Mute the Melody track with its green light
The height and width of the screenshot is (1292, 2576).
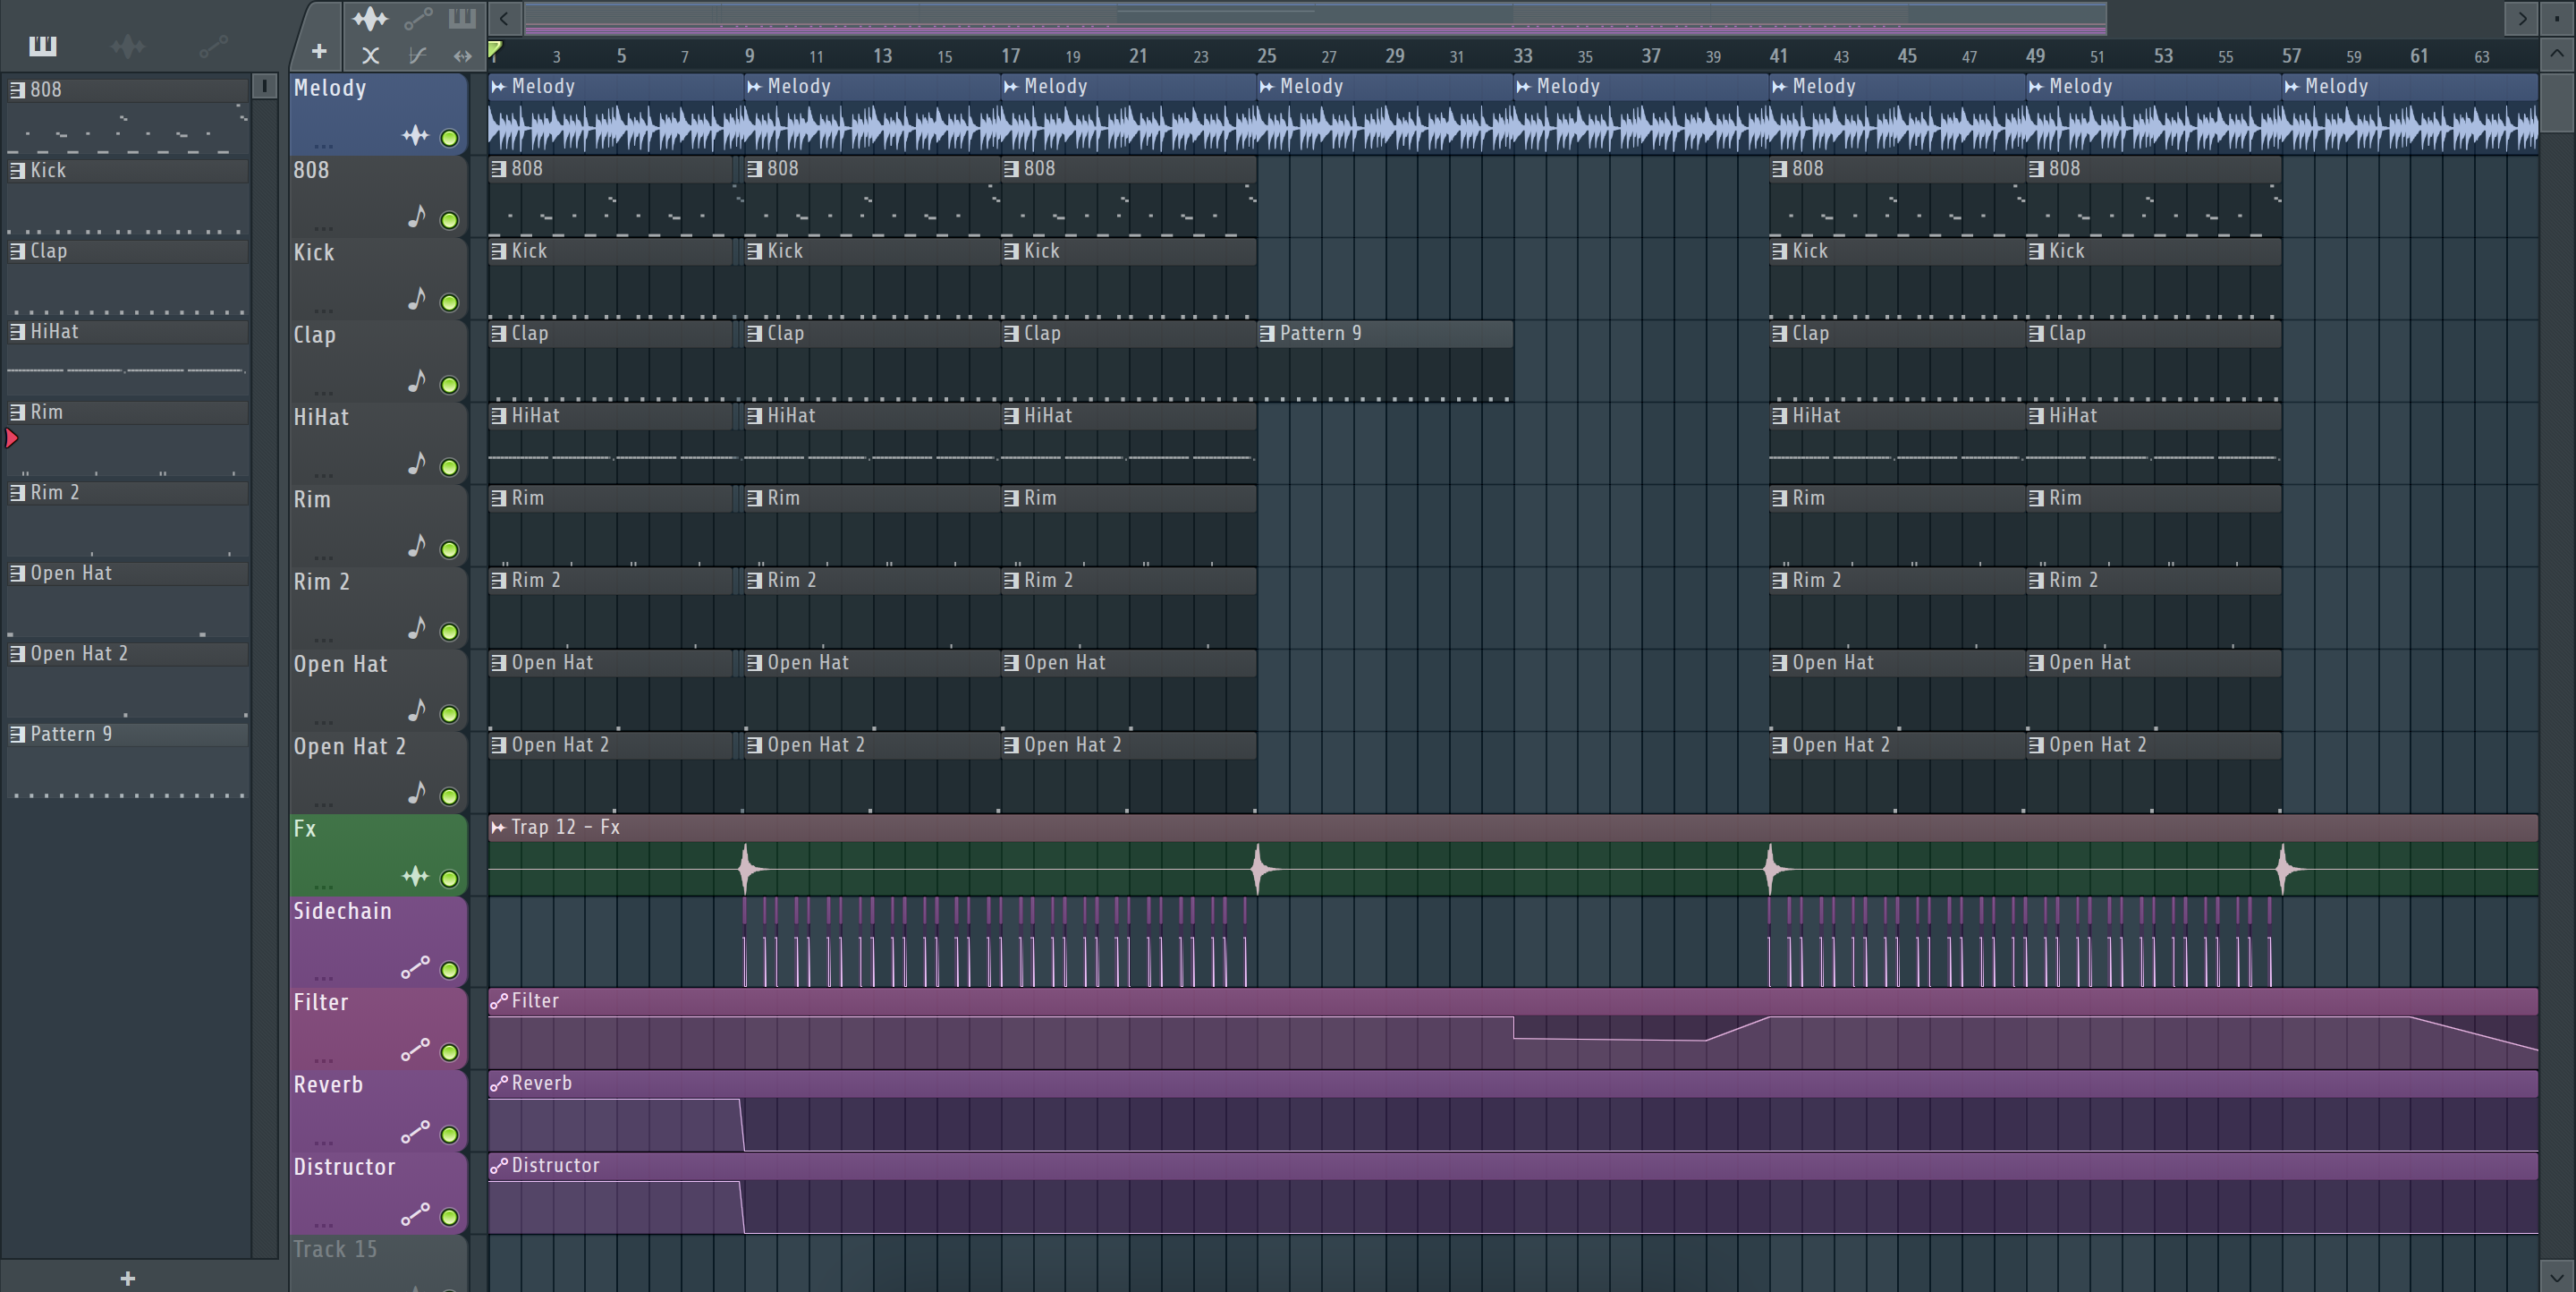click(x=450, y=138)
